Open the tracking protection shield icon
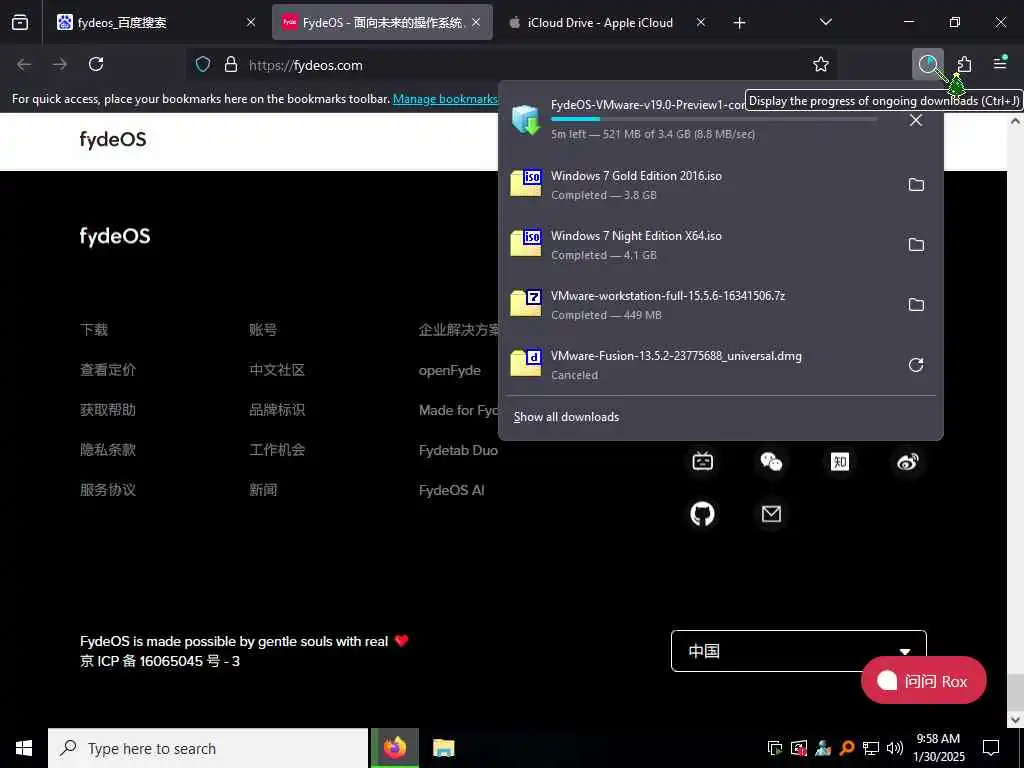The height and width of the screenshot is (768, 1024). tap(203, 64)
